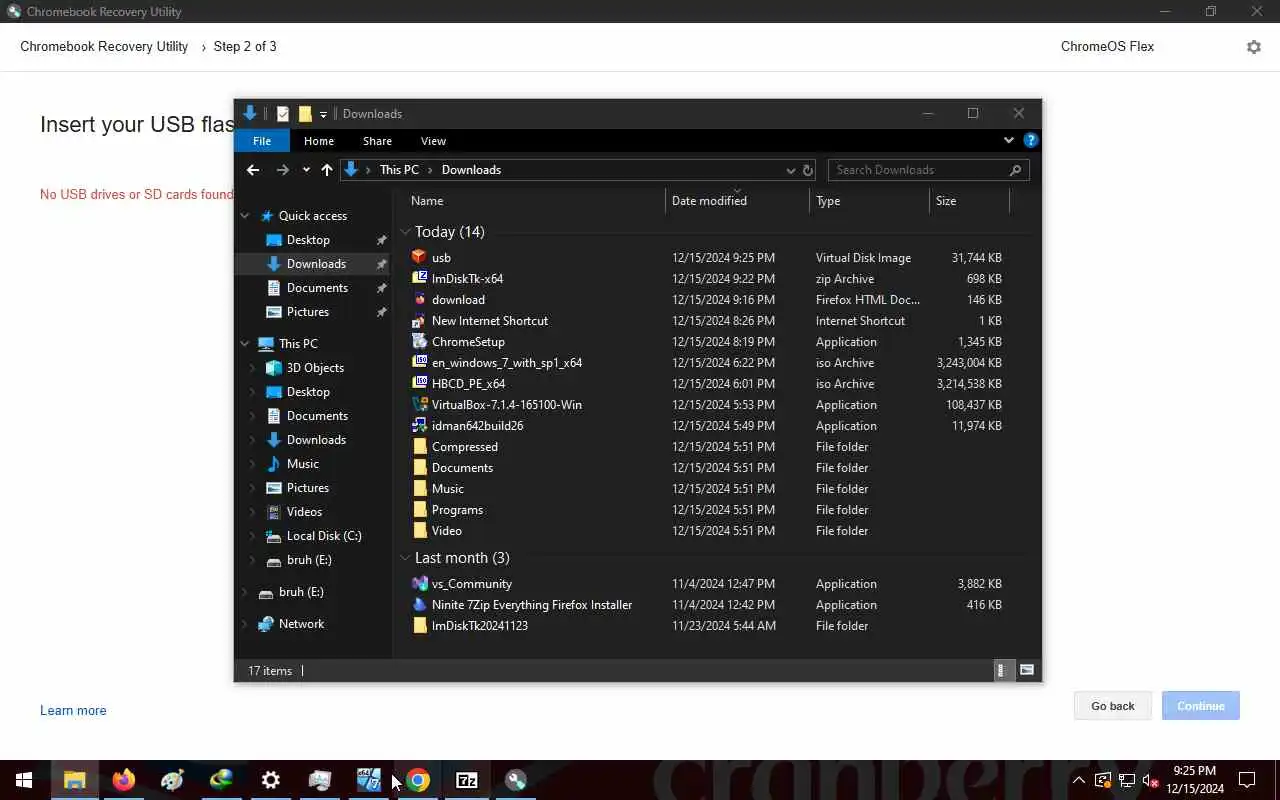Select the vs_Community application file
Screen dimensions: 1280x800
[x=706, y=584]
